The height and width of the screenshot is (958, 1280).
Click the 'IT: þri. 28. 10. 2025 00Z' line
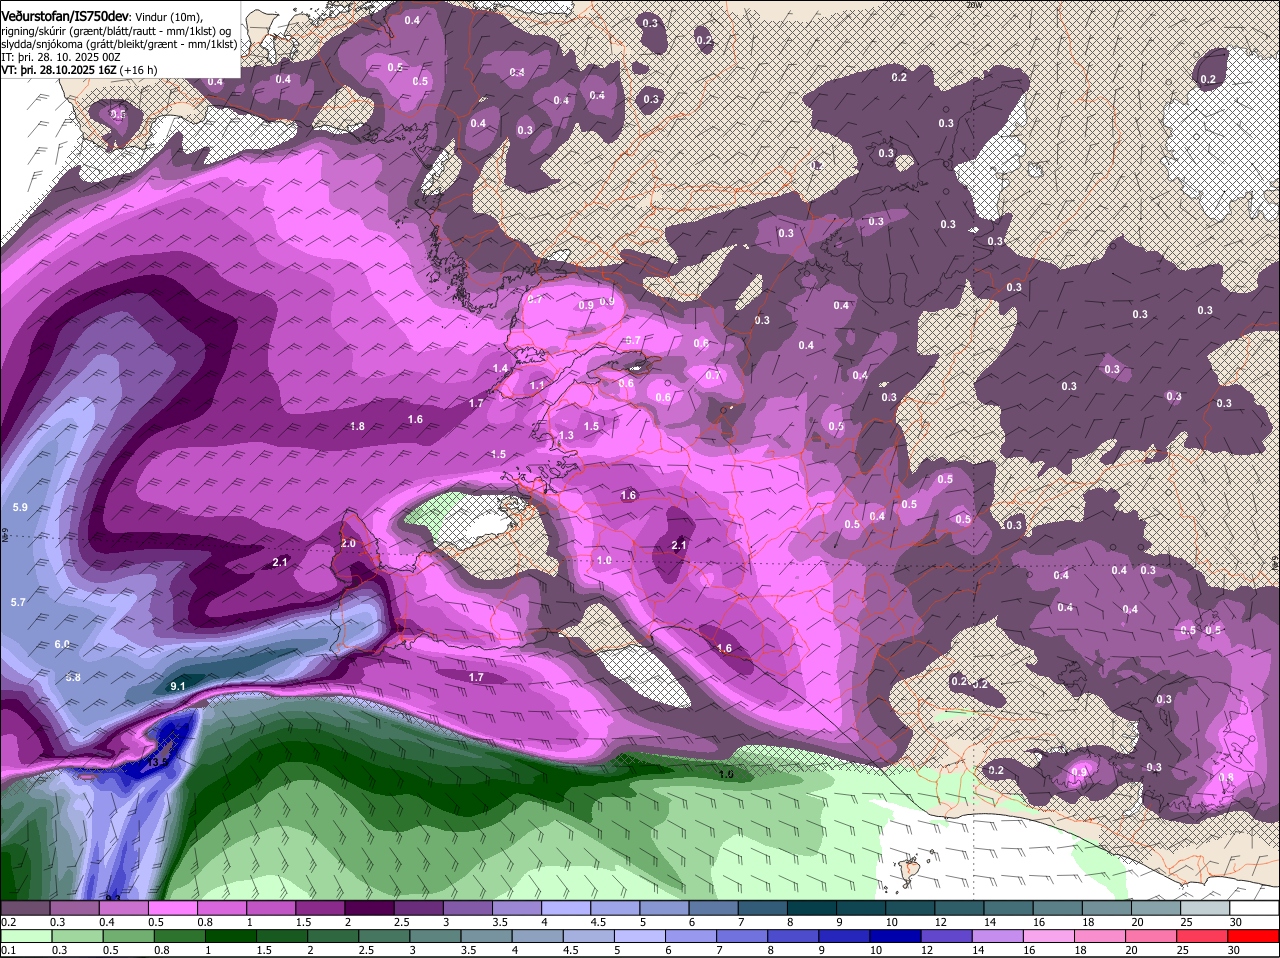click(61, 57)
